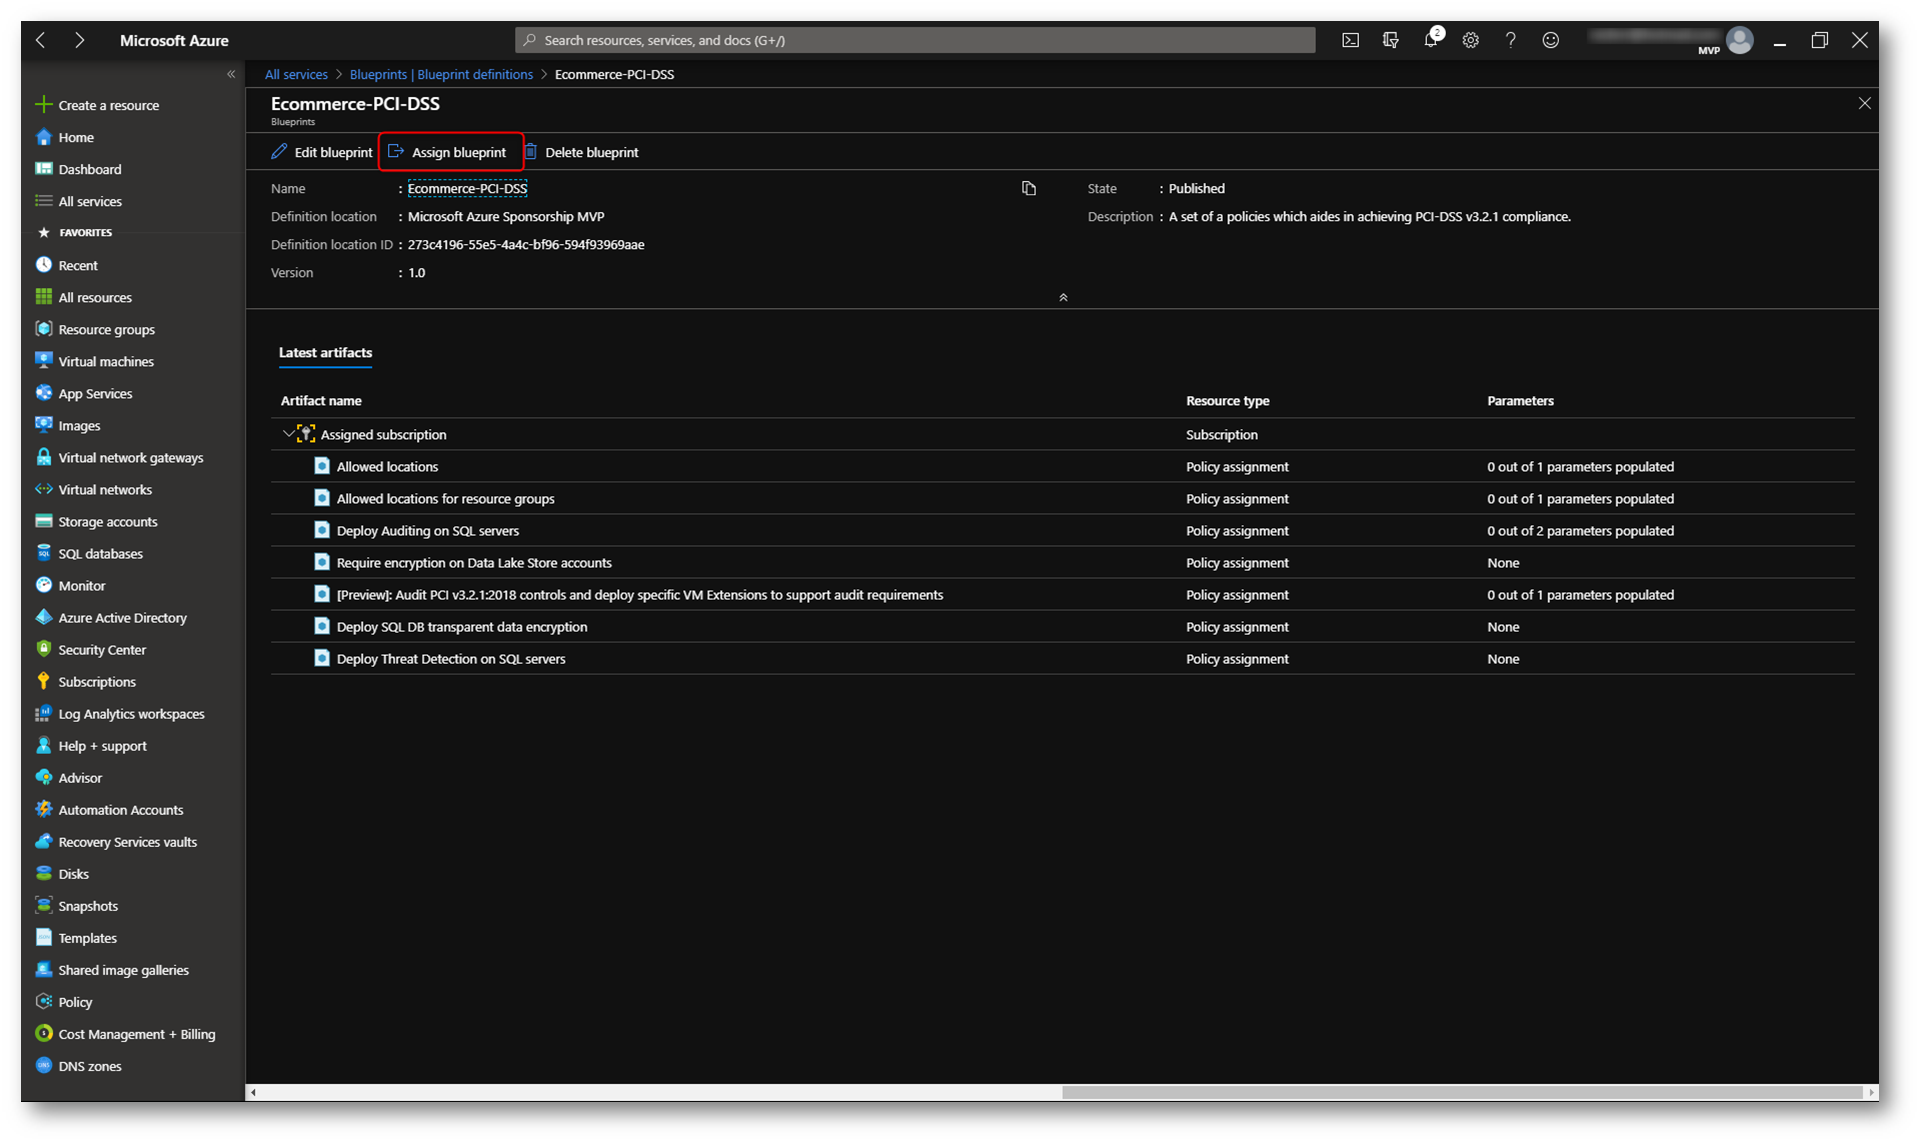This screenshot has width=1921, height=1144.
Task: Copy the blueprint name to clipboard
Action: 1029,188
